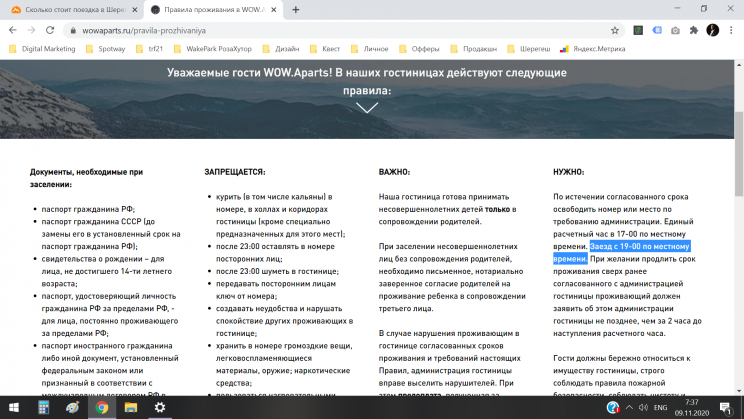This screenshot has height=419, width=744.
Task: Click the camera screenshot extension
Action: coord(675,30)
